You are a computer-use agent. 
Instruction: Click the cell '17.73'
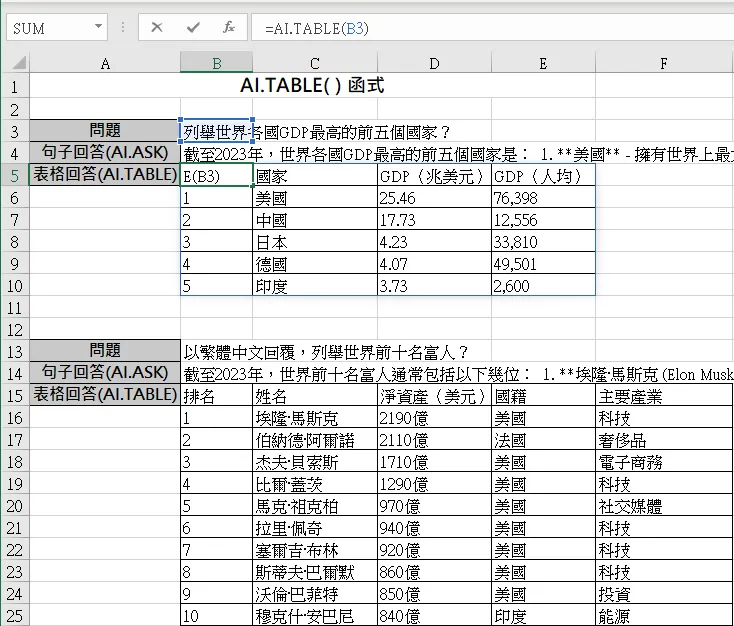434,220
